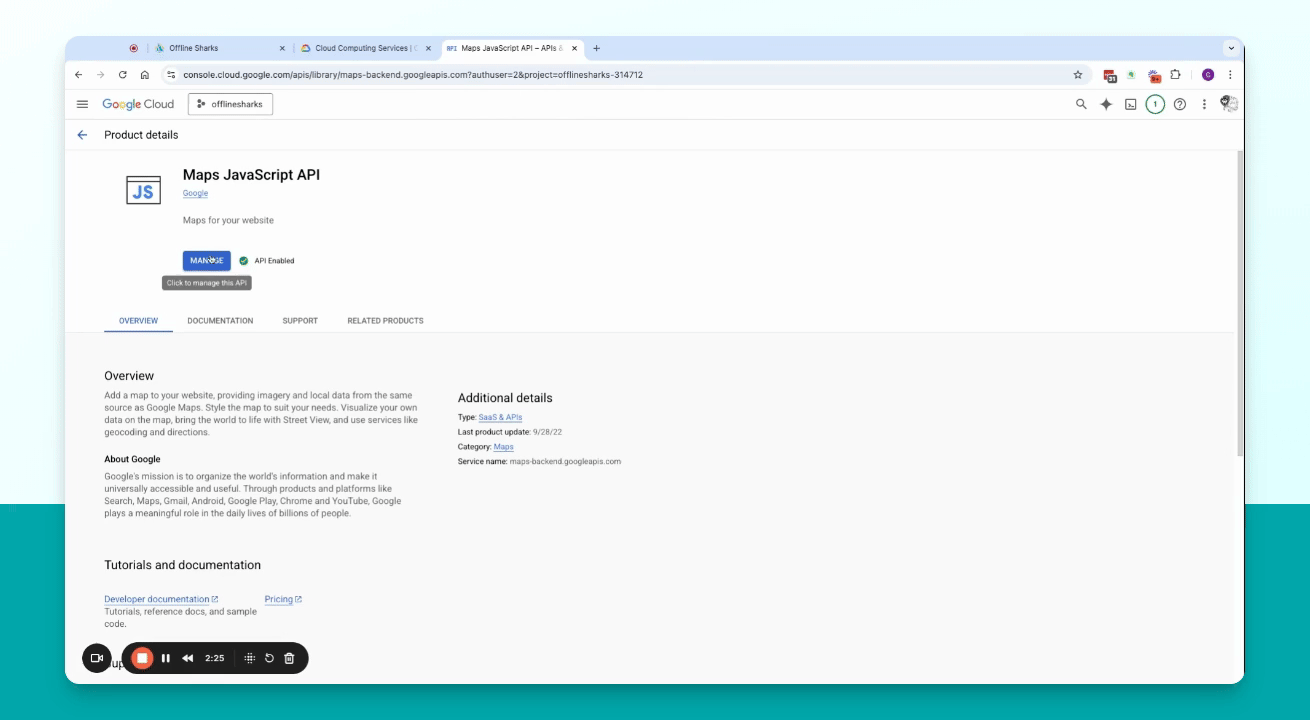This screenshot has height=720, width=1310.
Task: Pause the screen recording
Action: 166,658
